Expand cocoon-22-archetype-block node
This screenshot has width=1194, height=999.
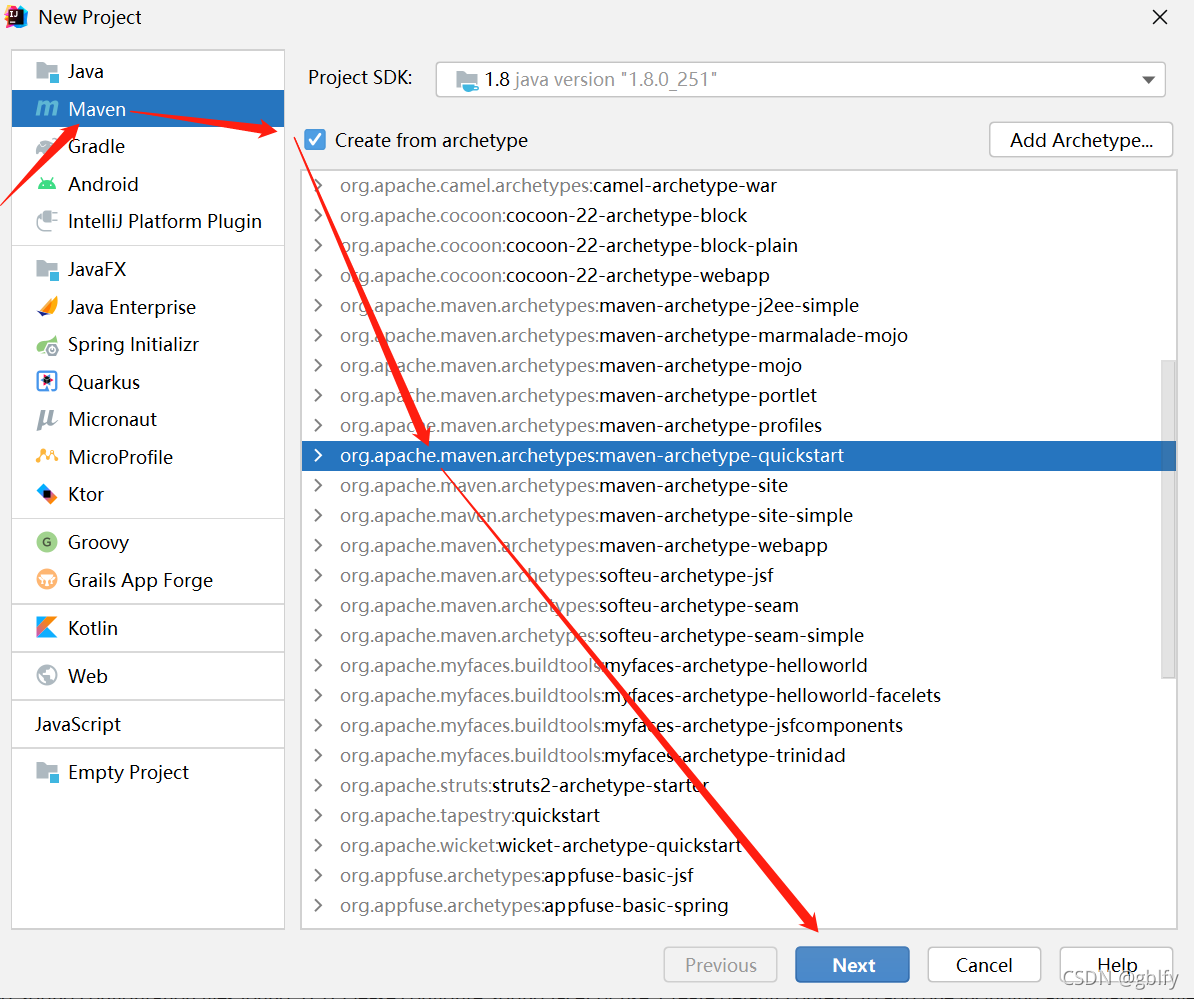tap(318, 215)
